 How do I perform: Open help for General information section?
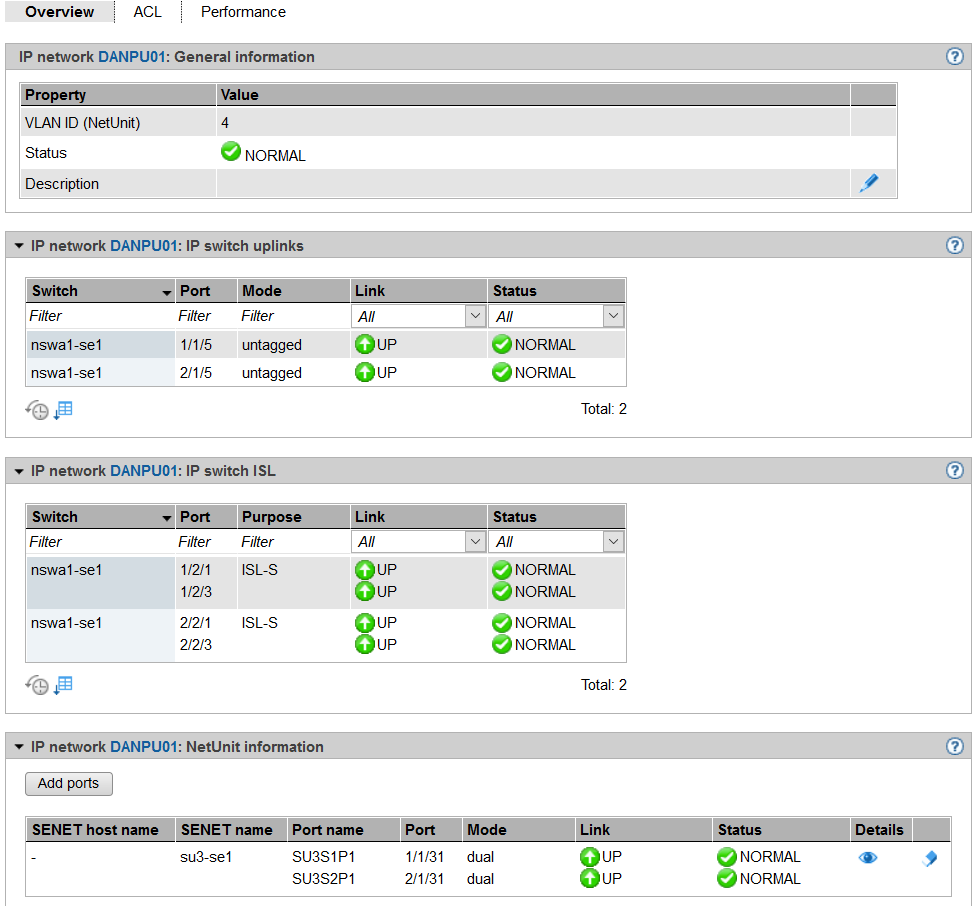954,57
